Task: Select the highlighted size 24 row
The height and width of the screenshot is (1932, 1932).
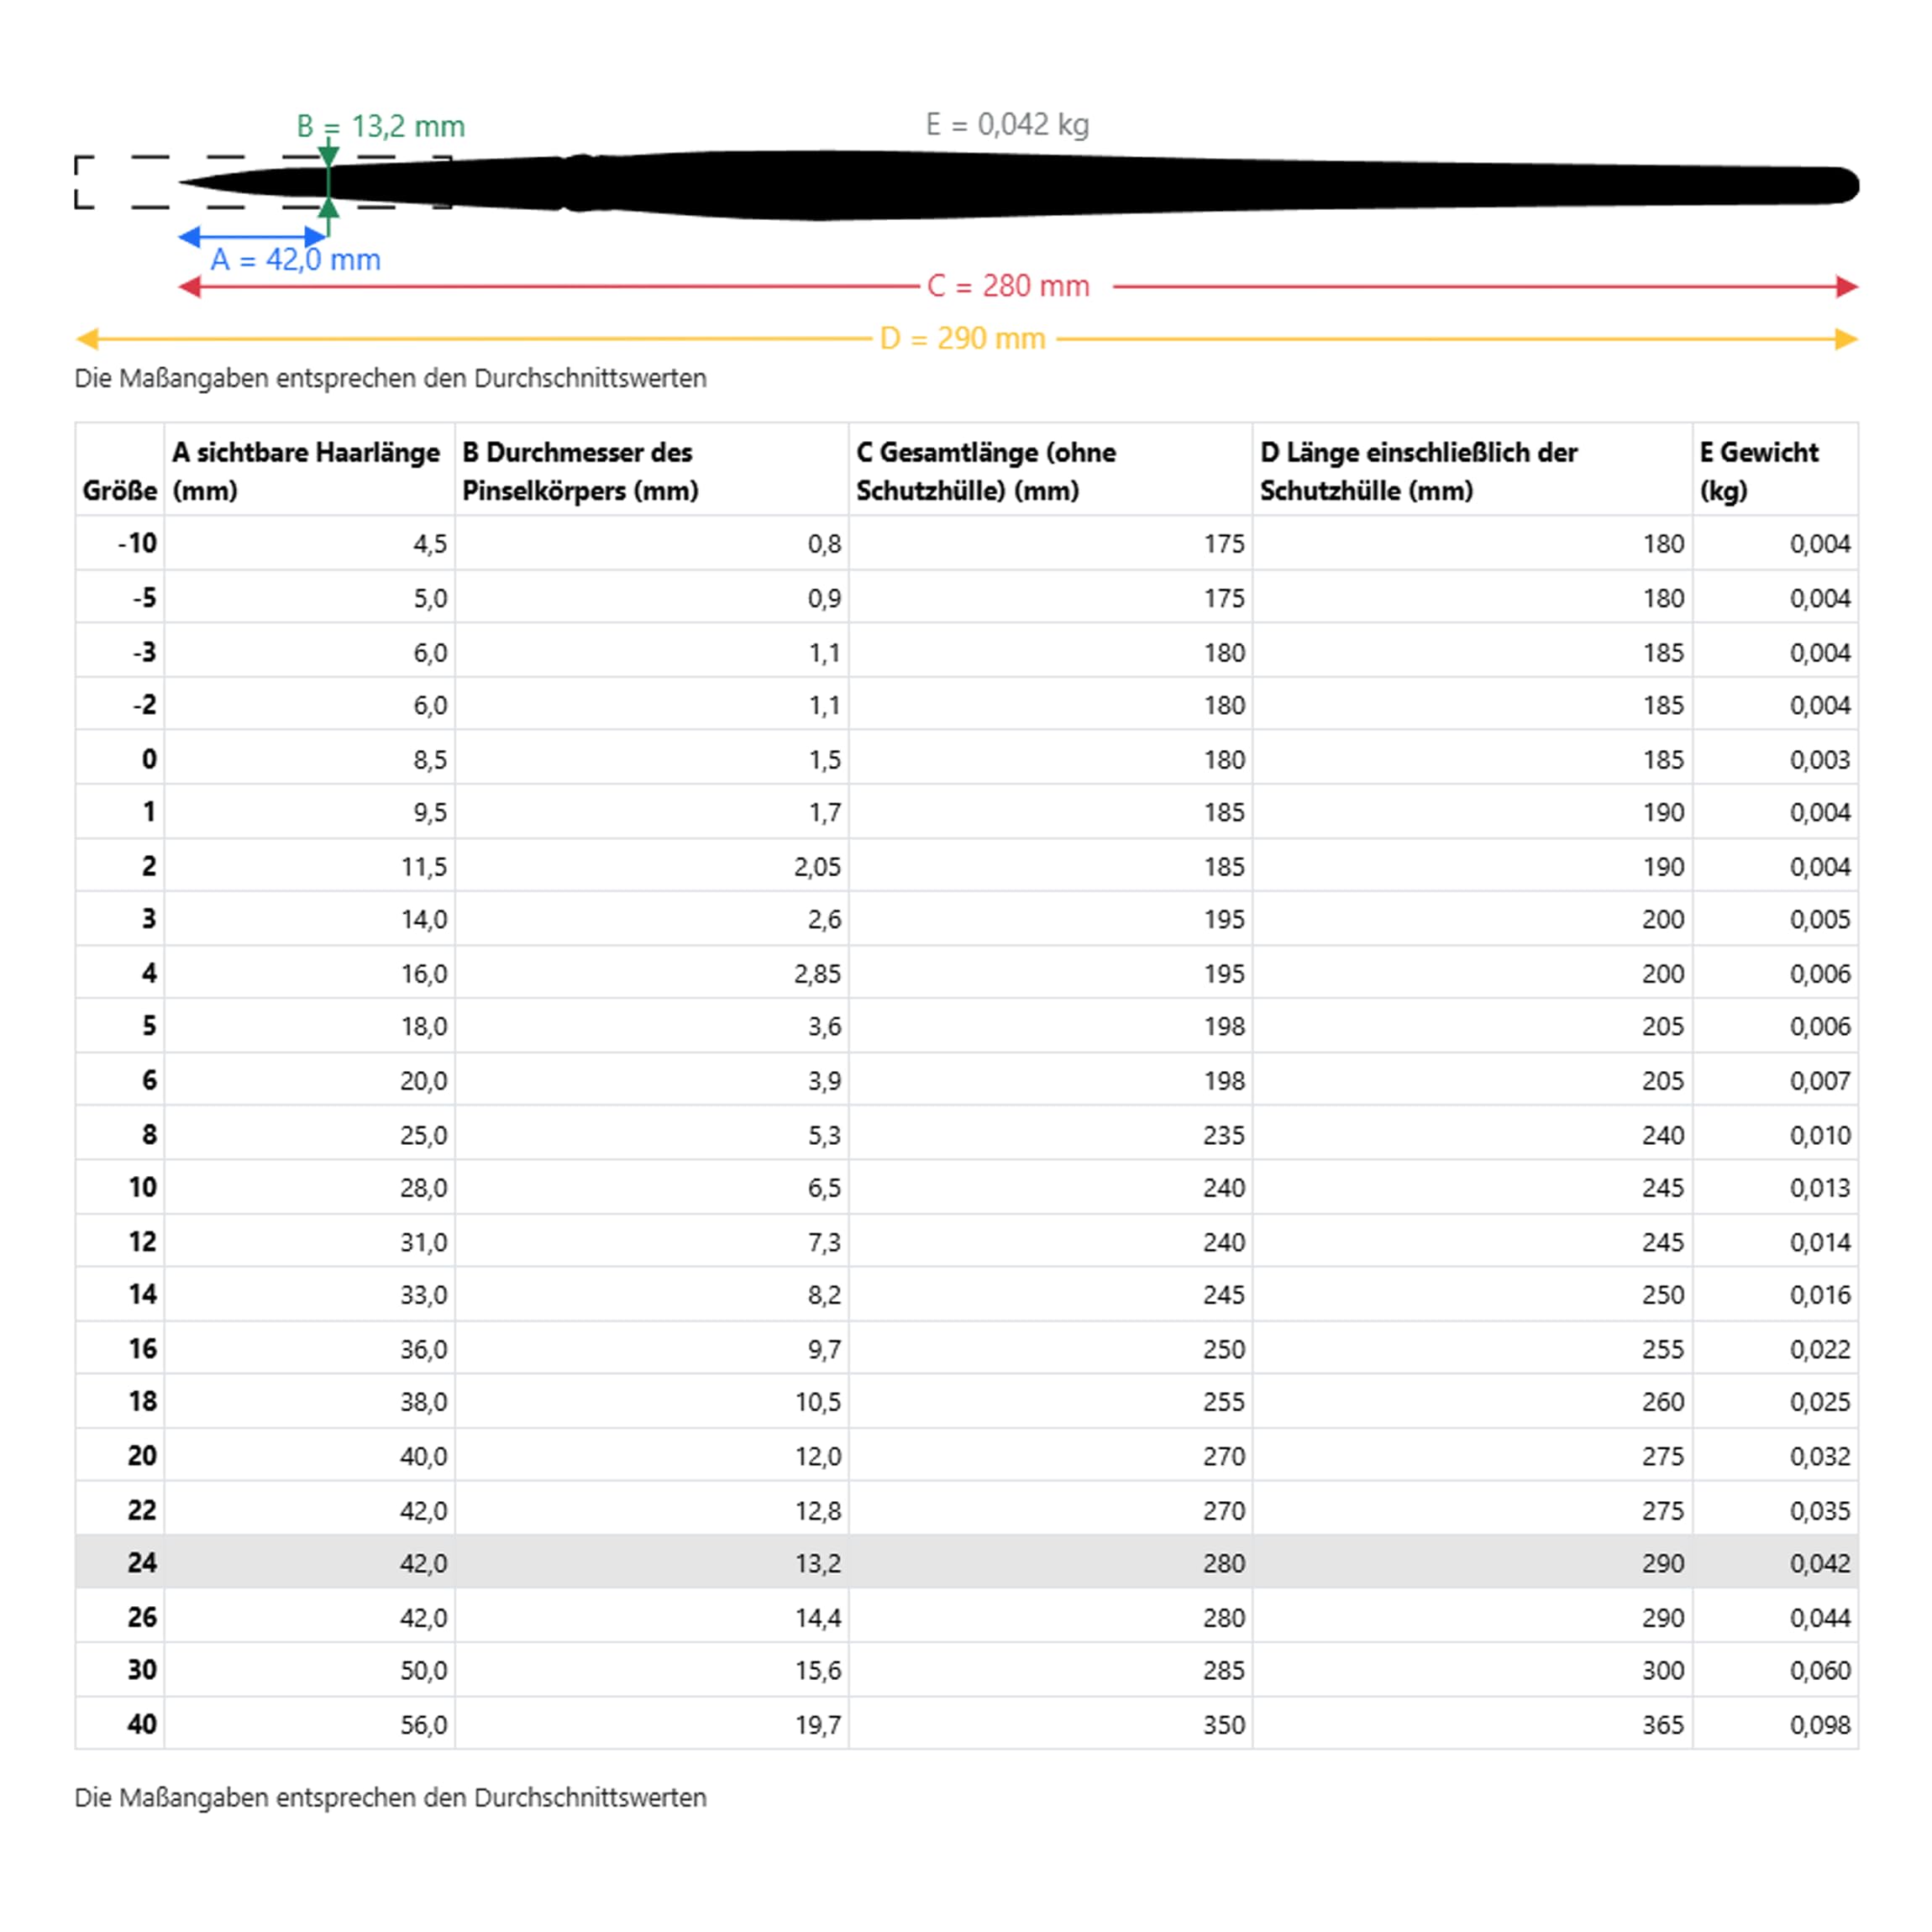Action: 966,1563
